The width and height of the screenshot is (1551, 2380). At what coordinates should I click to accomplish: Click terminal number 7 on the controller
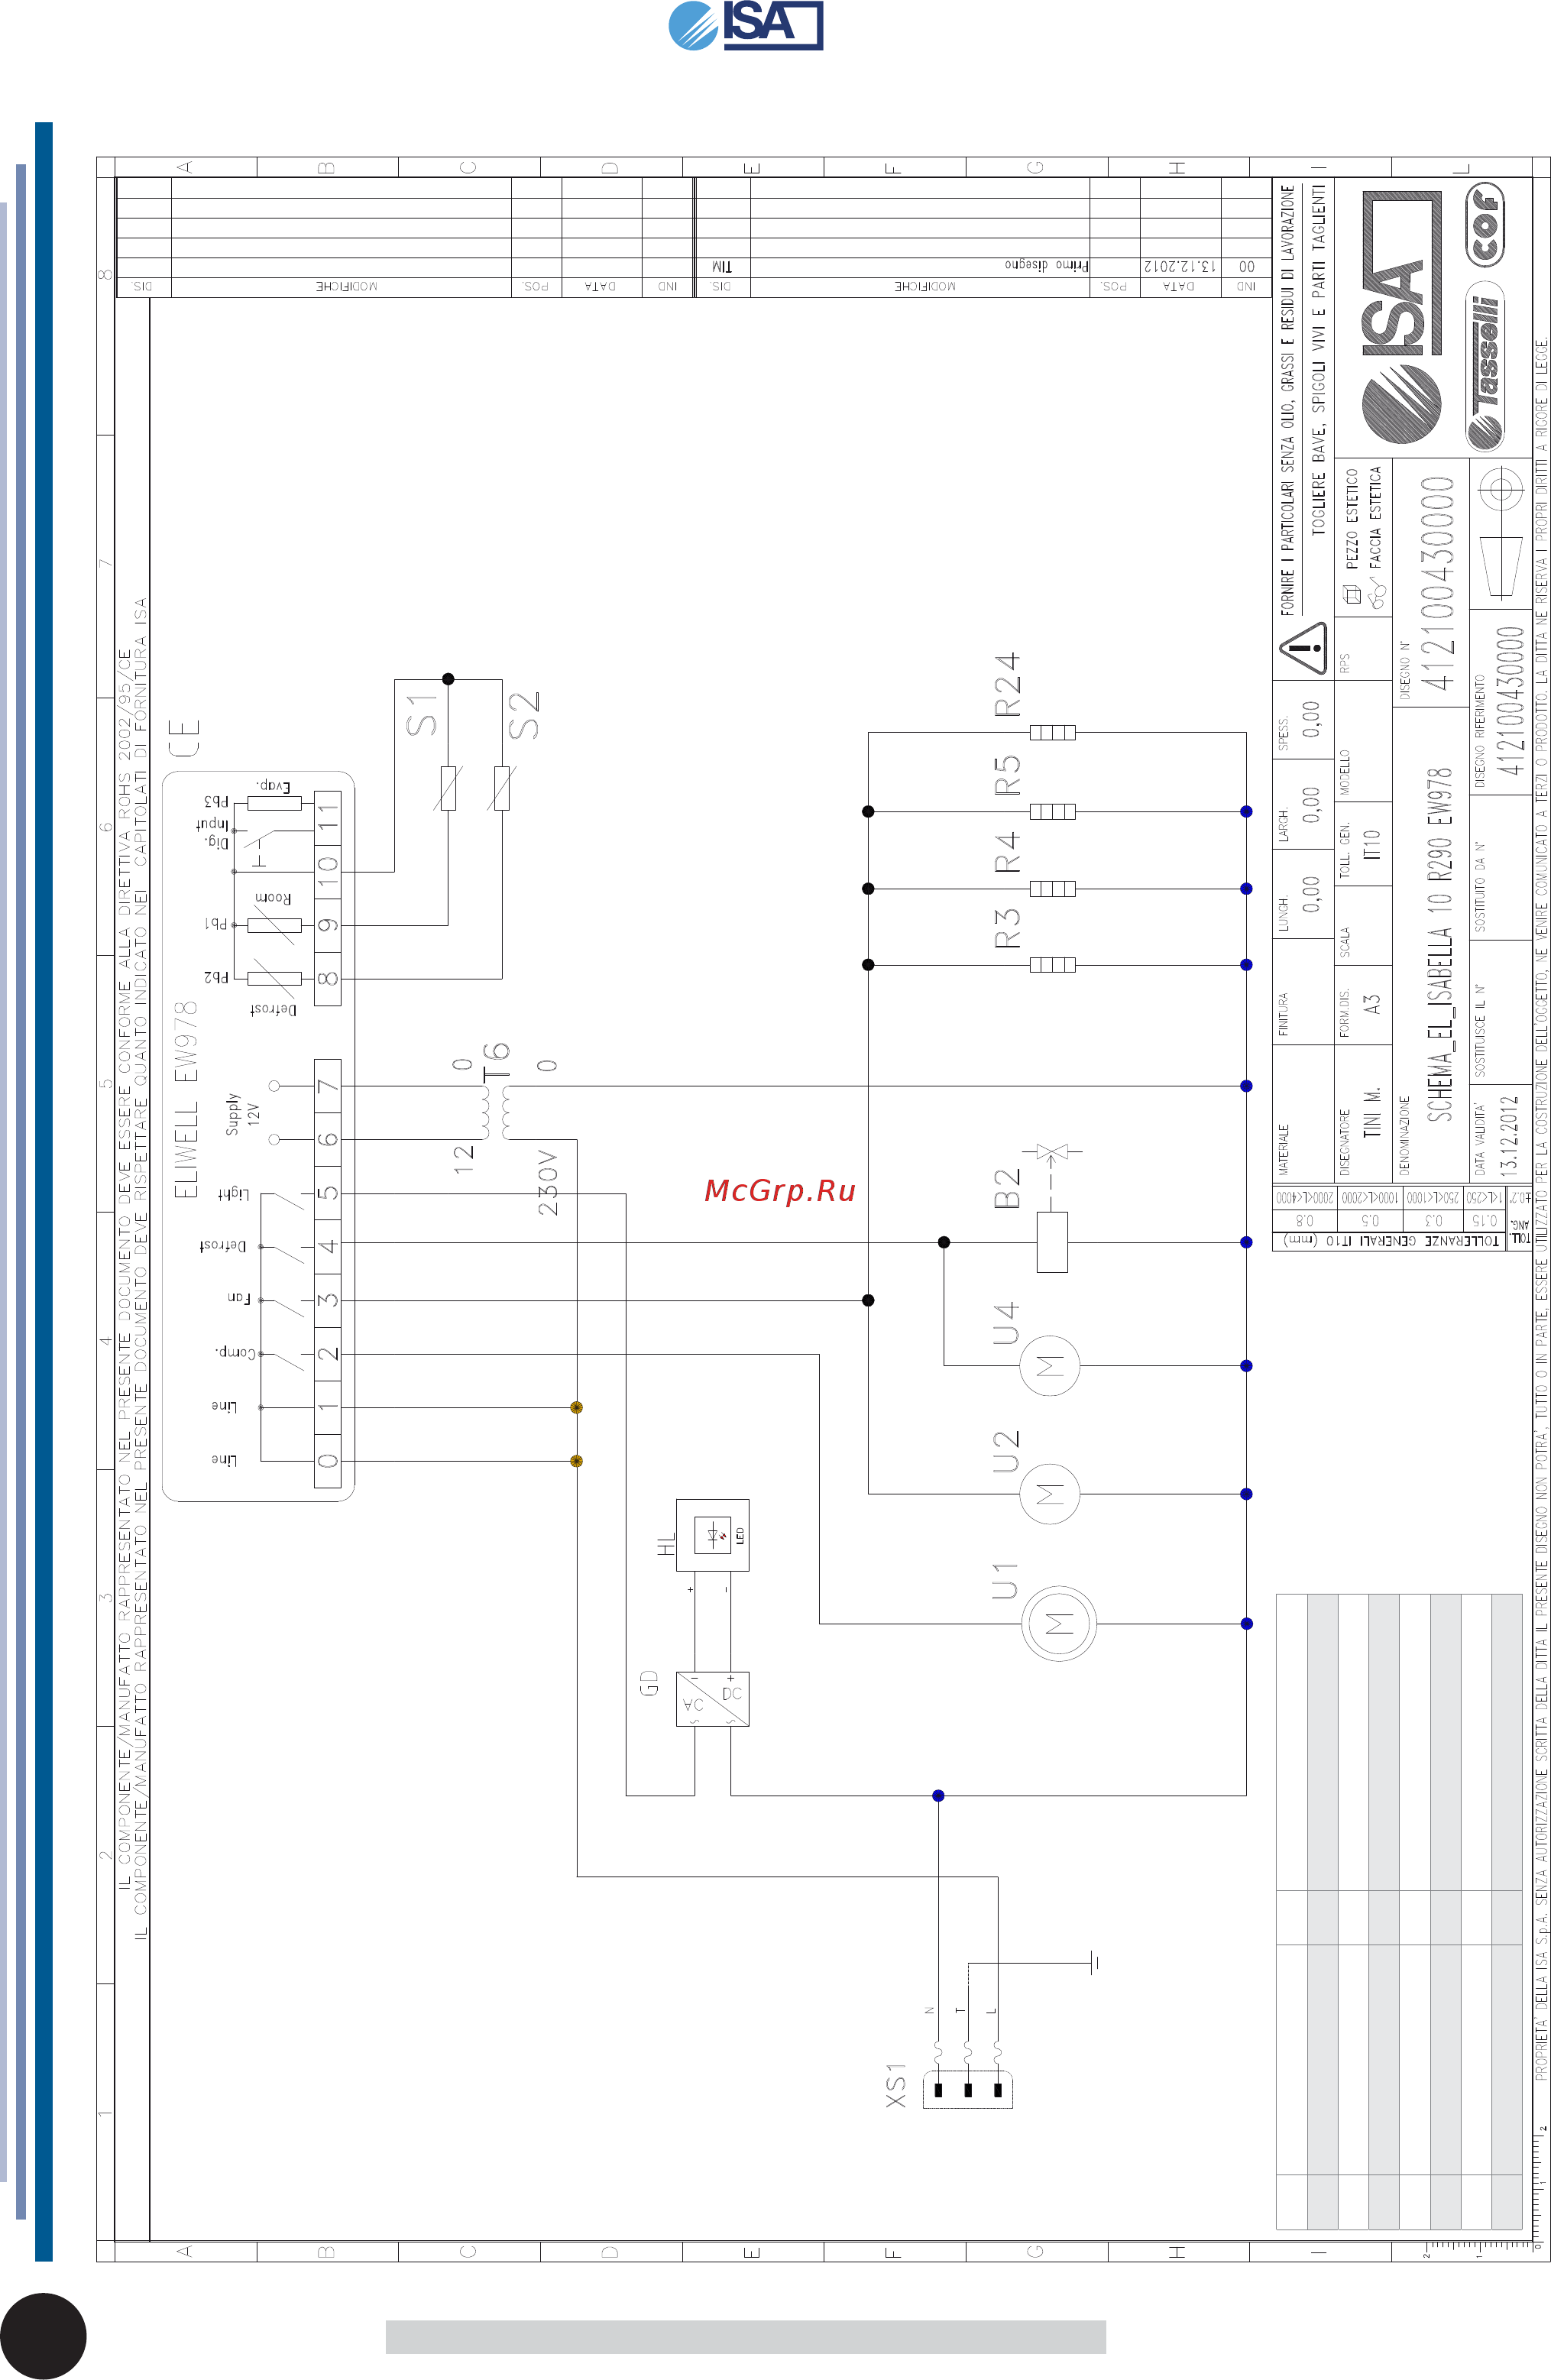click(x=328, y=1086)
